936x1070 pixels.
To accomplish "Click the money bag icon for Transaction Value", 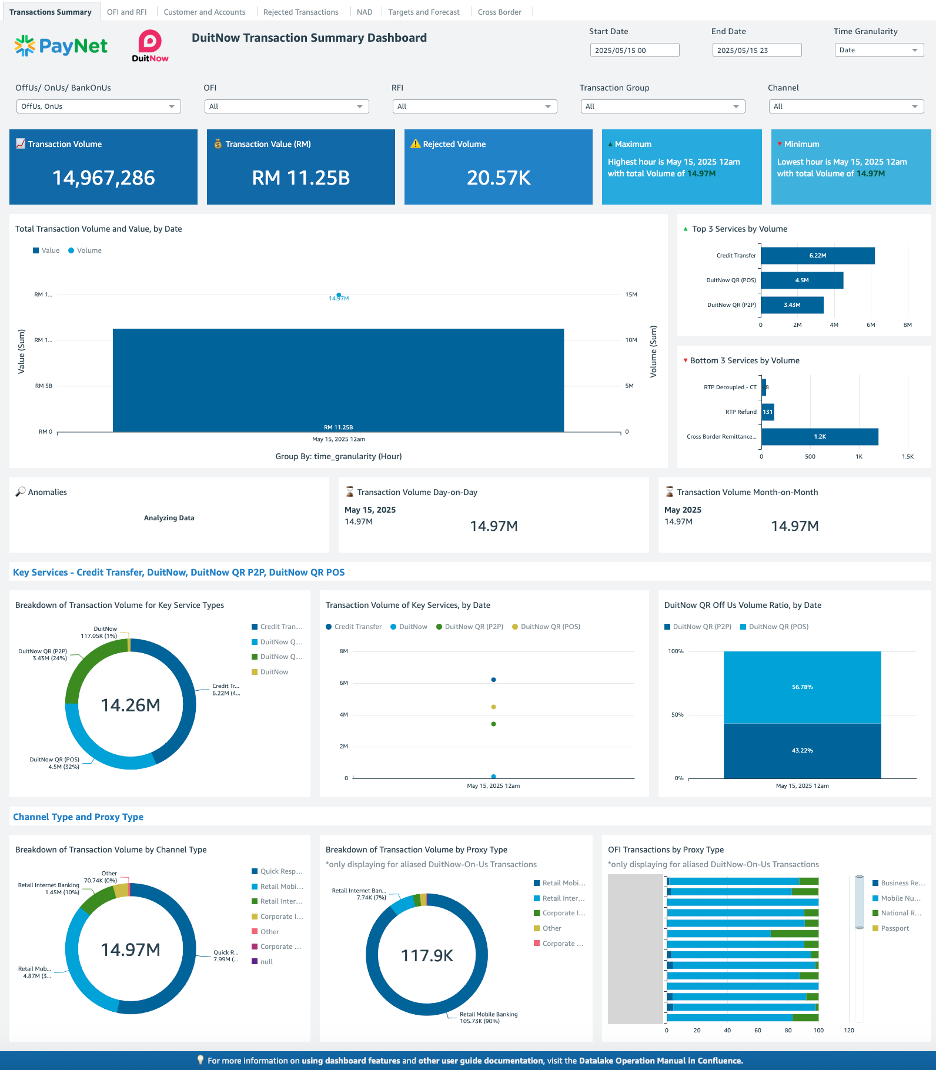I will (x=218, y=144).
